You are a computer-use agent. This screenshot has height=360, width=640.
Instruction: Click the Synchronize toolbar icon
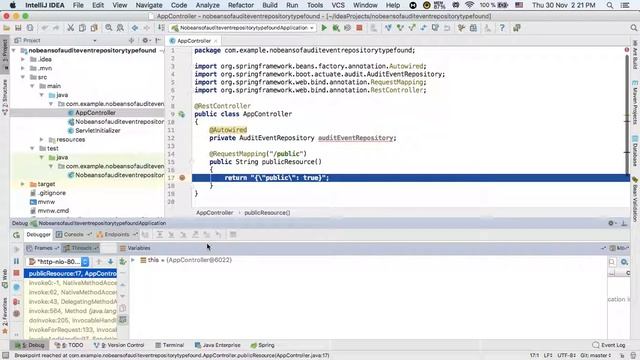(x=30, y=28)
